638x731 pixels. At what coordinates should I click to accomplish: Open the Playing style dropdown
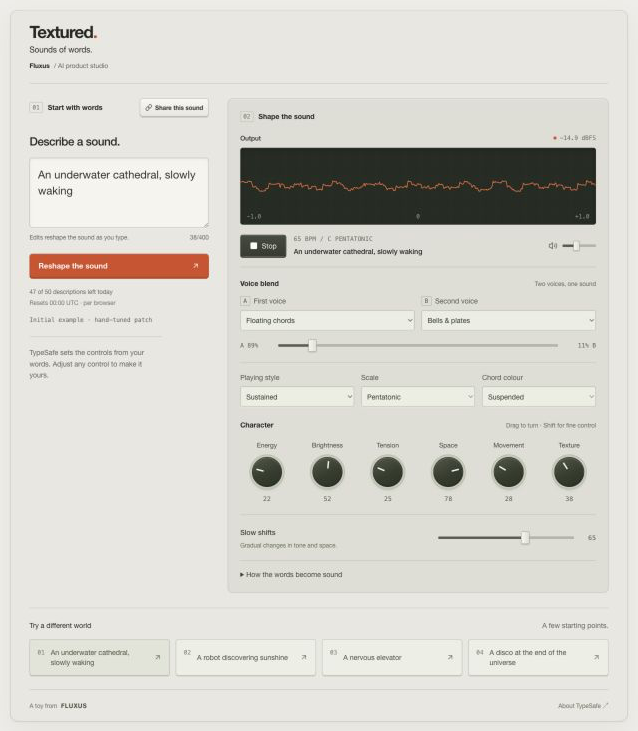click(x=297, y=397)
